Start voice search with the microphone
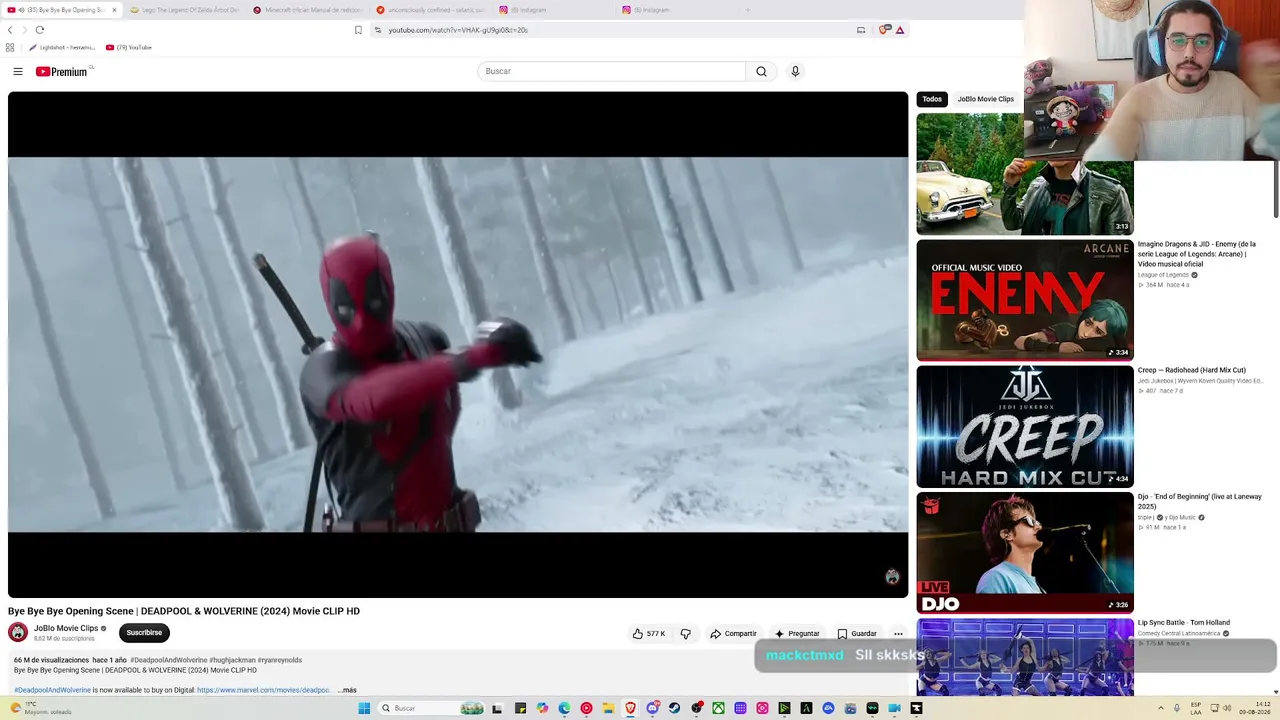1280x720 pixels. click(x=795, y=71)
